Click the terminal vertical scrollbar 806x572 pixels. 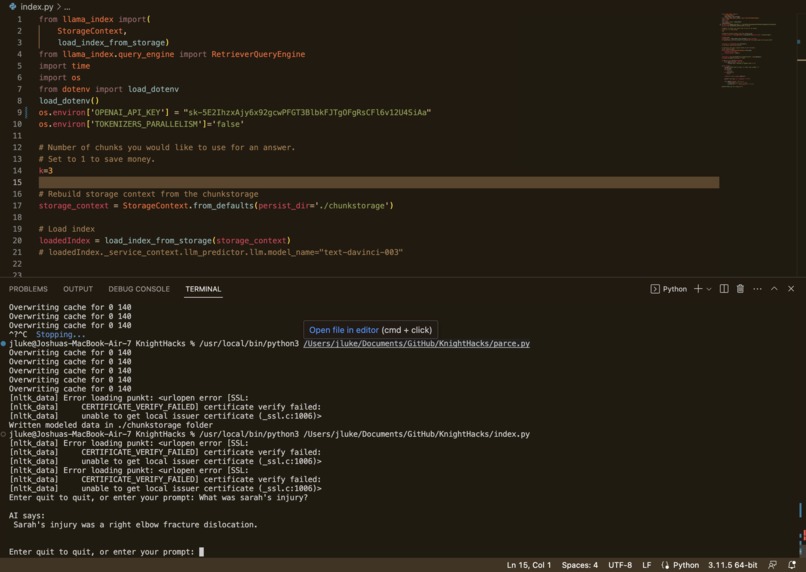click(801, 427)
